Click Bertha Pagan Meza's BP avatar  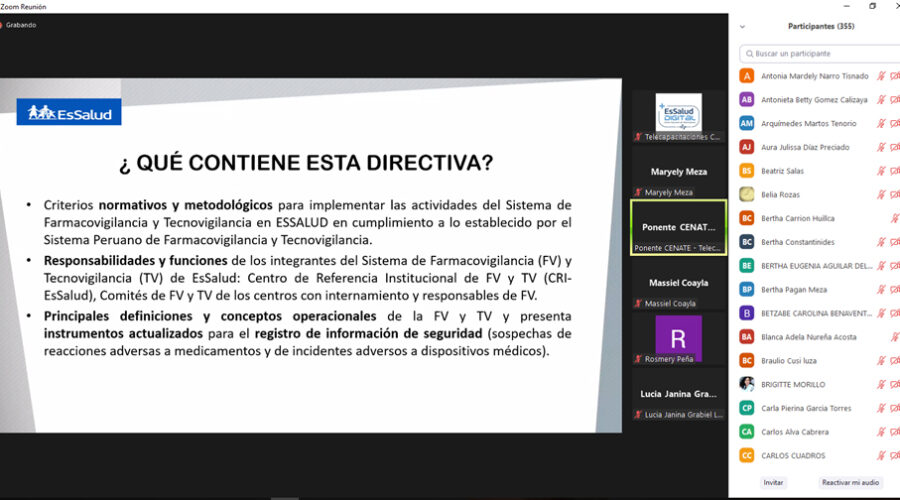[747, 289]
